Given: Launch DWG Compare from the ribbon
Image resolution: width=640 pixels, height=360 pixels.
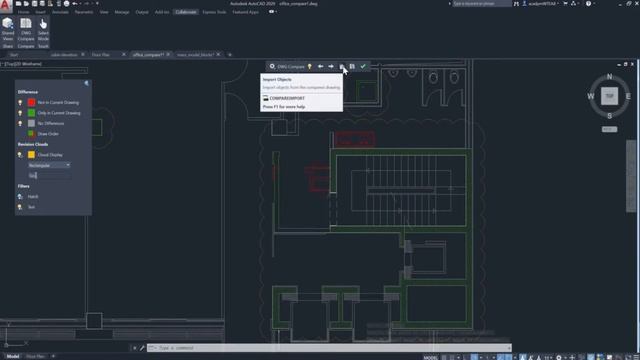Looking at the screenshot, I should point(26,29).
